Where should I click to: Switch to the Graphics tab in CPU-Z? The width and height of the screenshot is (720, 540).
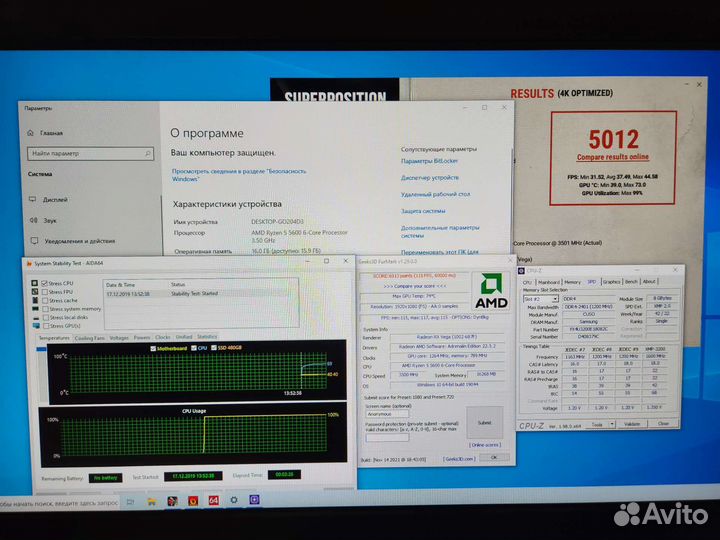[x=610, y=282]
